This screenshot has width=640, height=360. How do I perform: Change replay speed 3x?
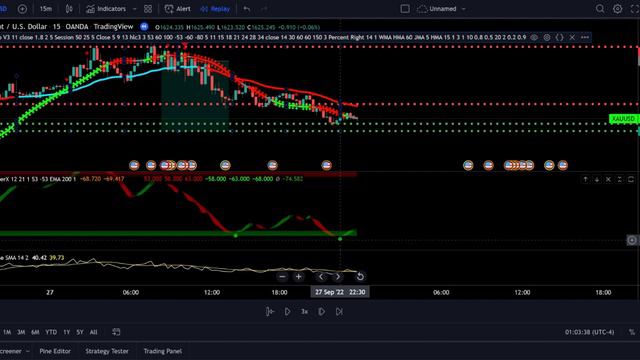304,311
